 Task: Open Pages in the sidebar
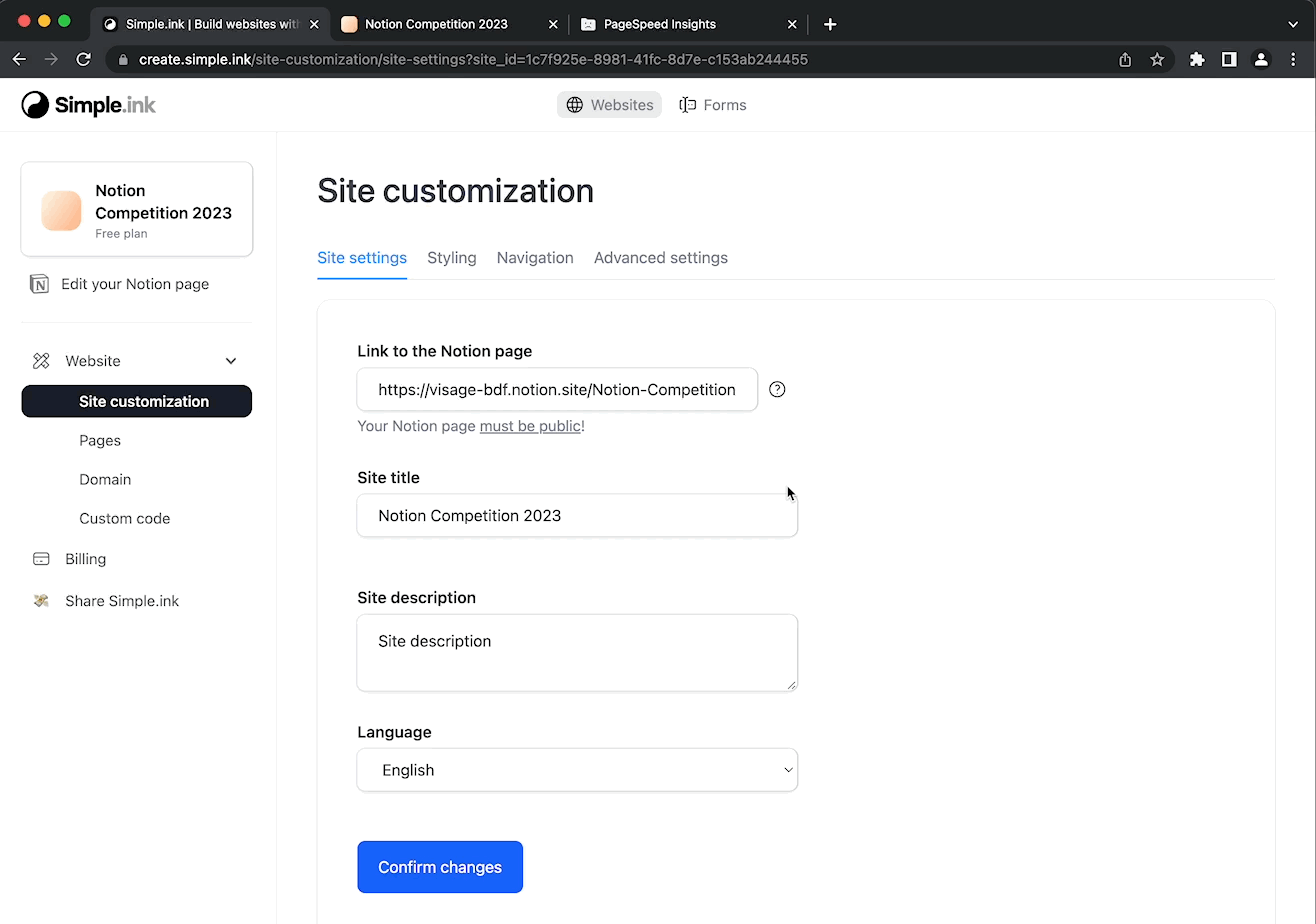(x=100, y=440)
